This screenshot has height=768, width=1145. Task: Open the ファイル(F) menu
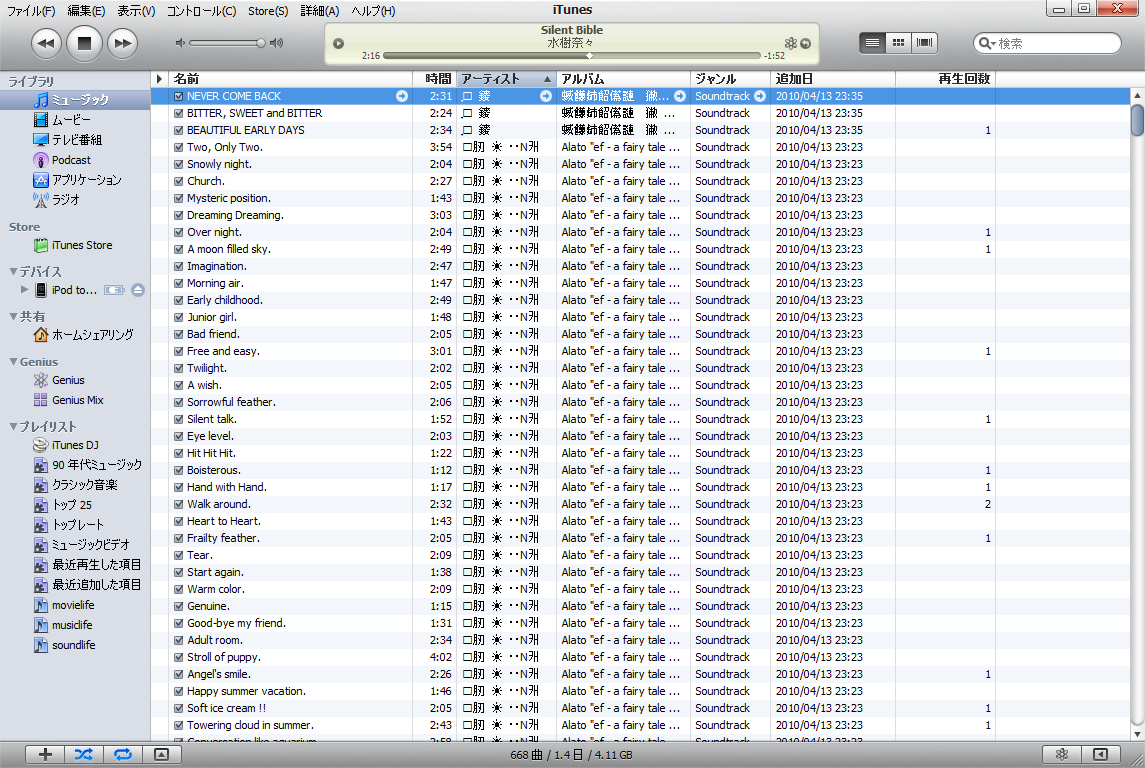31,11
